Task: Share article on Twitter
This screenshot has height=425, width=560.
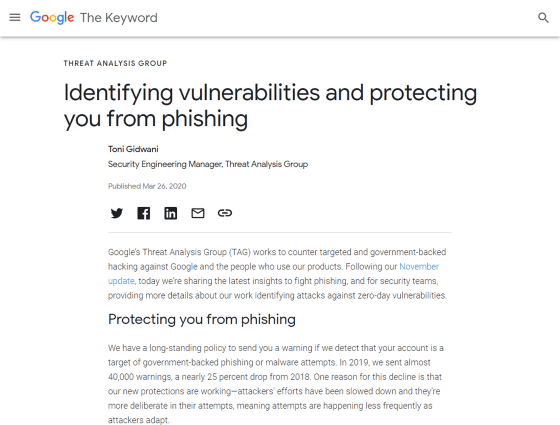Action: [x=116, y=213]
